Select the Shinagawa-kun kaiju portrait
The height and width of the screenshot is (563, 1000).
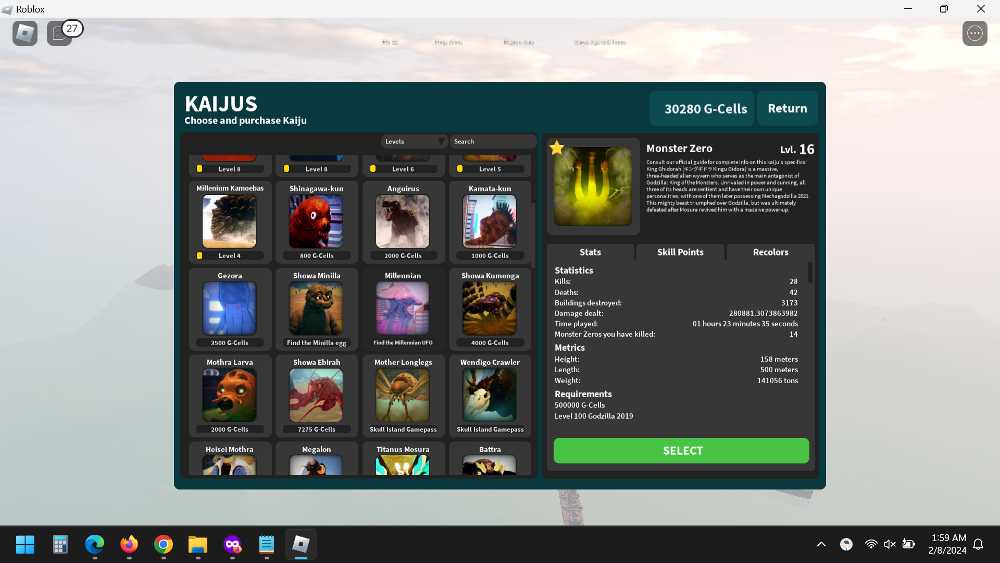[316, 221]
